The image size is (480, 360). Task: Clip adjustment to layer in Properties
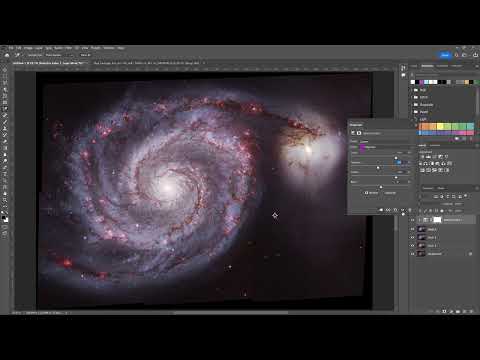click(x=381, y=210)
